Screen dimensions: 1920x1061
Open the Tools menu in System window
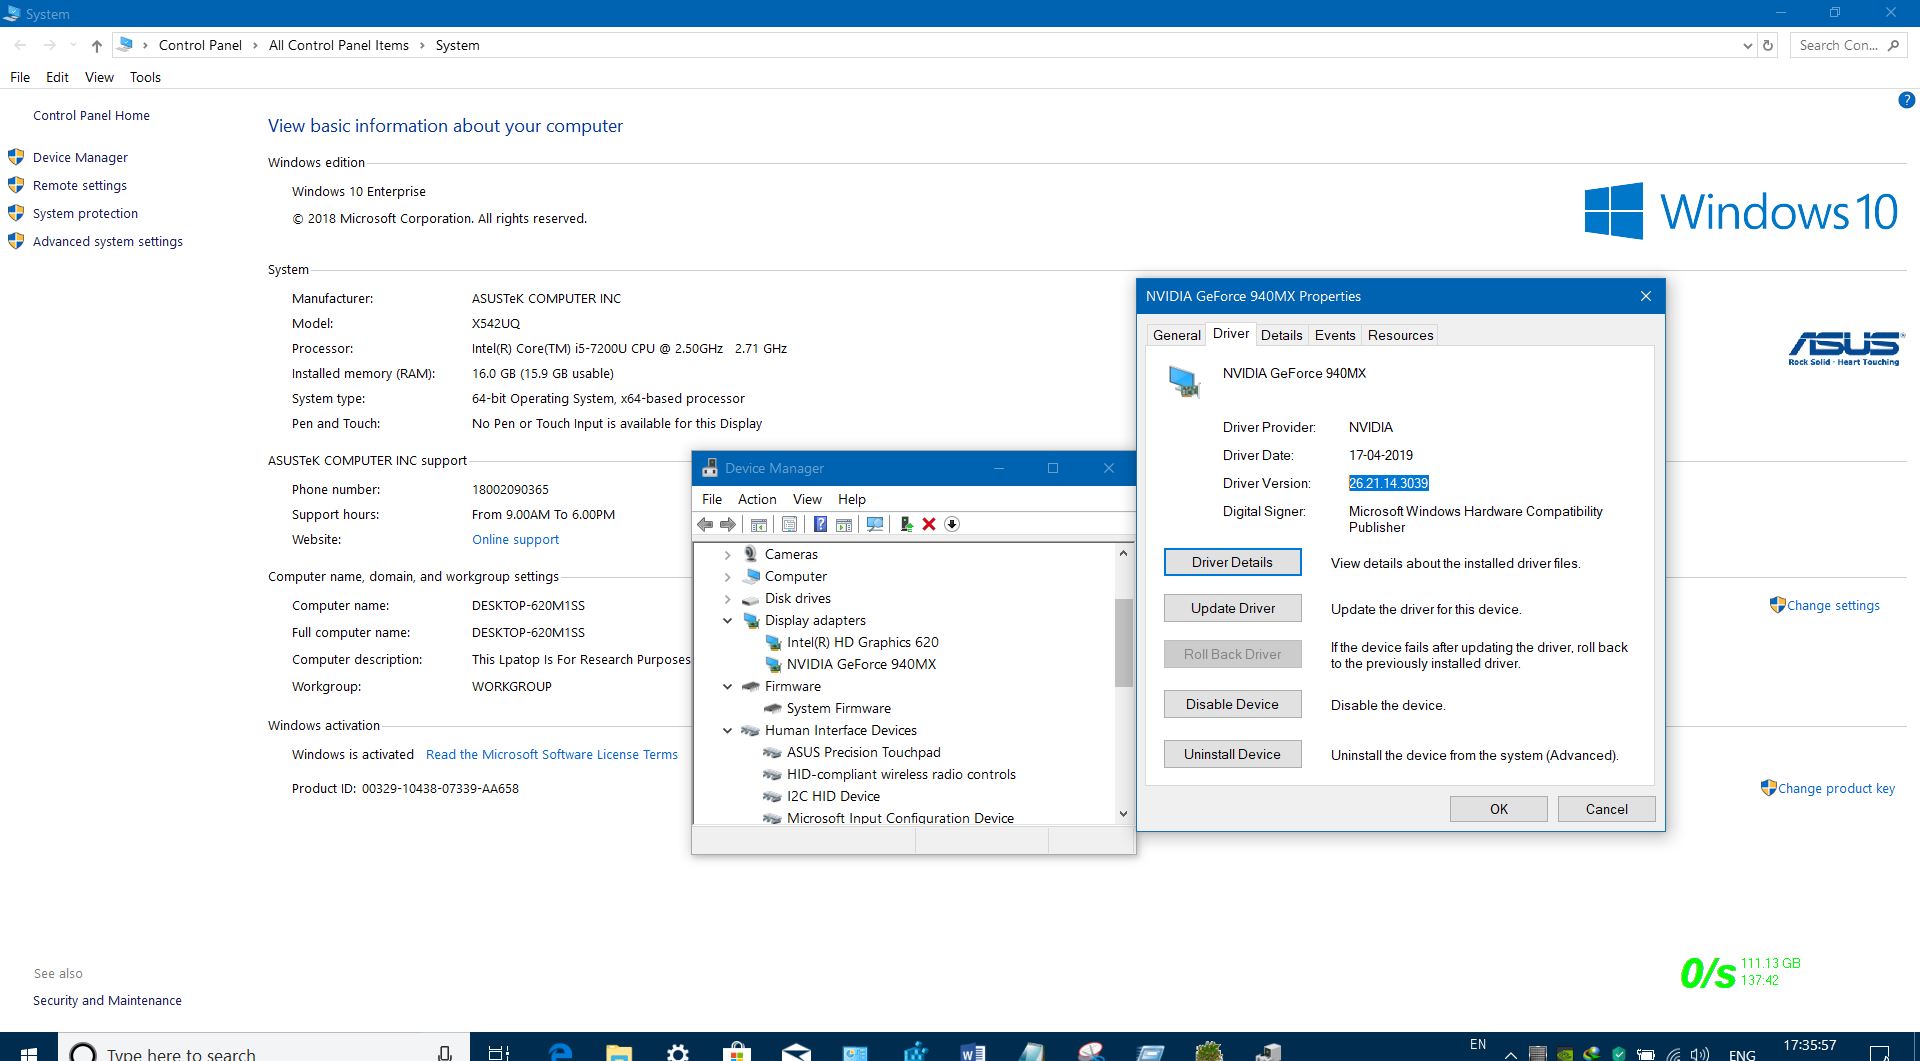[145, 77]
